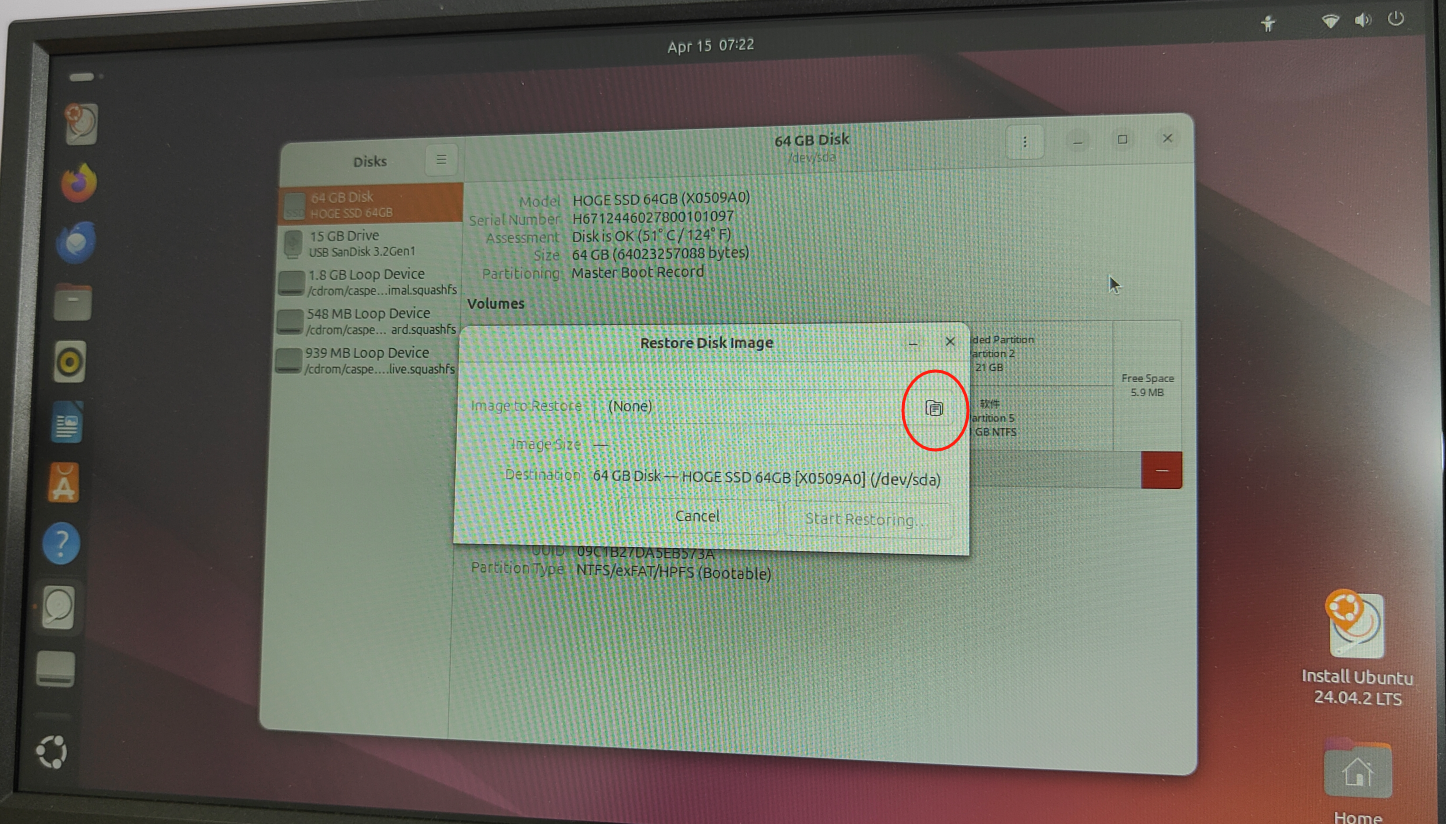This screenshot has height=824, width=1446.
Task: Open the Disks hamburger menu
Action: pos(441,160)
